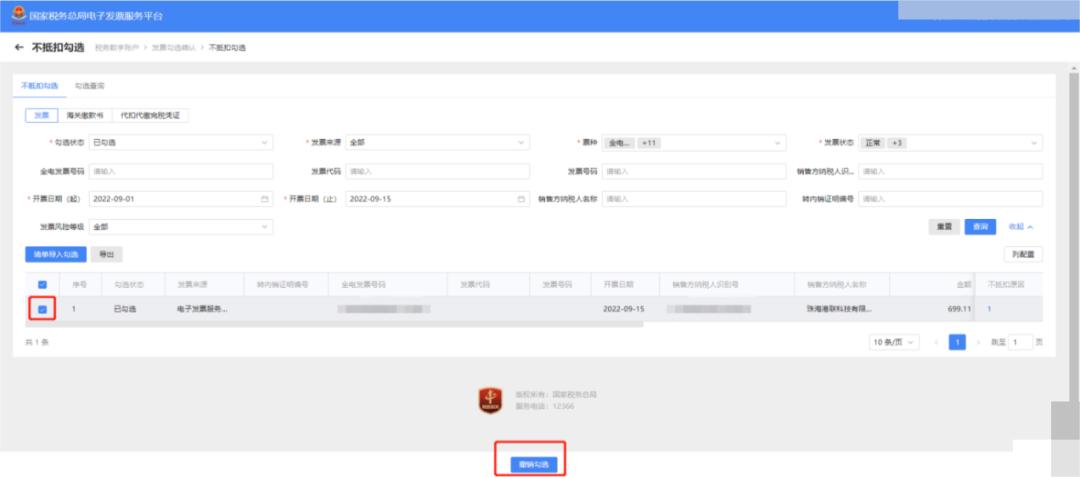Click the tax bureau emblem logo in header
Viewport: 1080px width, 477px height.
(18, 16)
